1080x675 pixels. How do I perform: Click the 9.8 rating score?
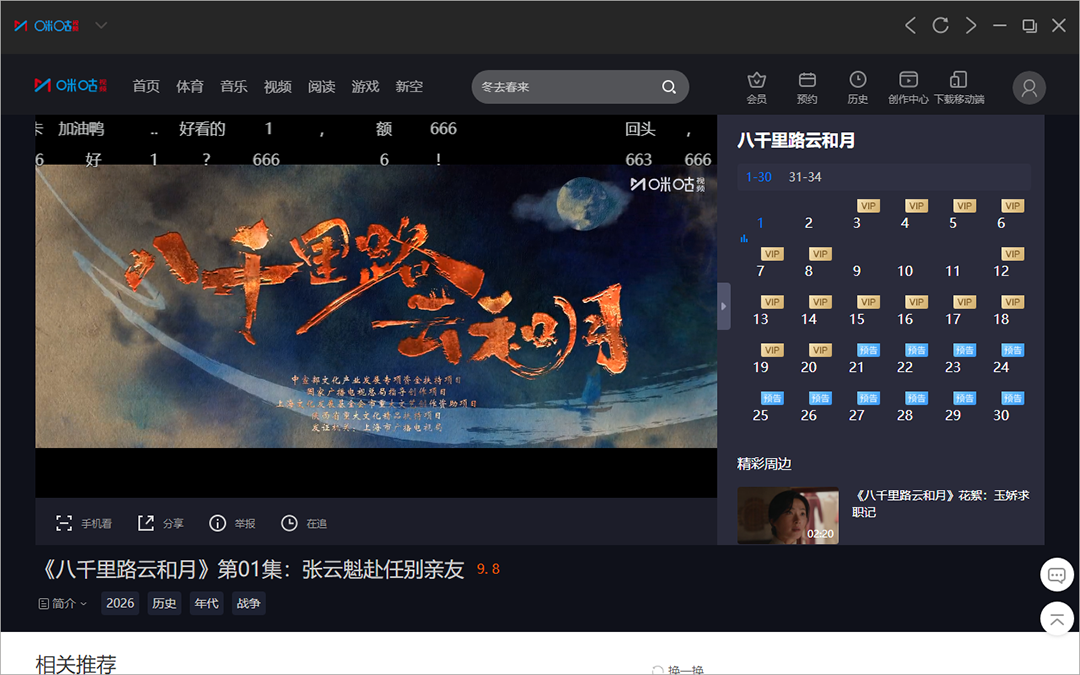tap(488, 569)
